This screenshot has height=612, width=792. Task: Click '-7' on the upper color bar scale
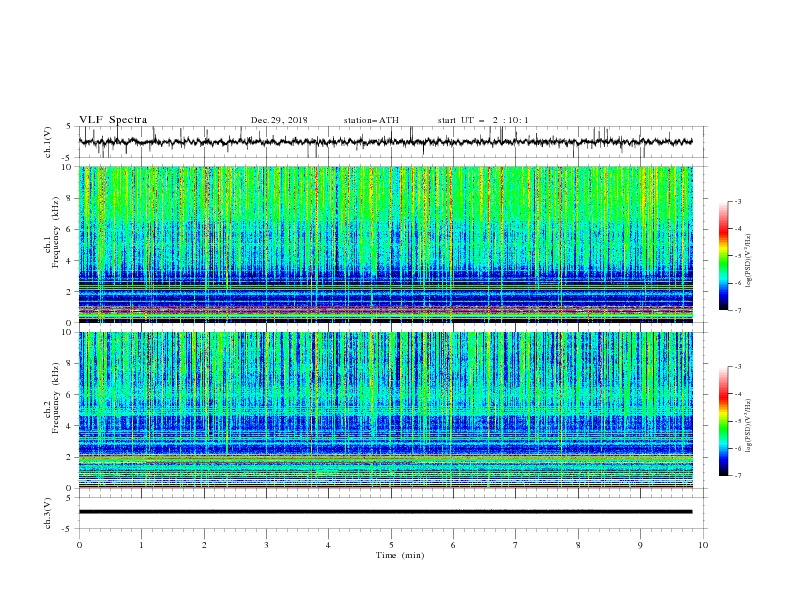(737, 310)
